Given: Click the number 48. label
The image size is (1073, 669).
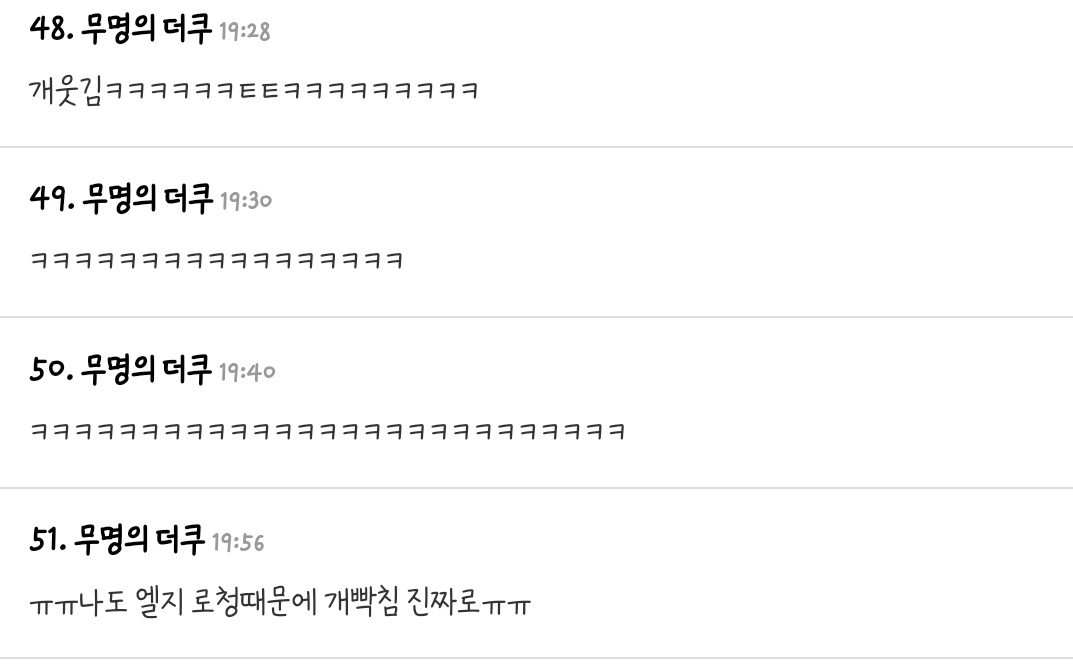Looking at the screenshot, I should click(51, 29).
